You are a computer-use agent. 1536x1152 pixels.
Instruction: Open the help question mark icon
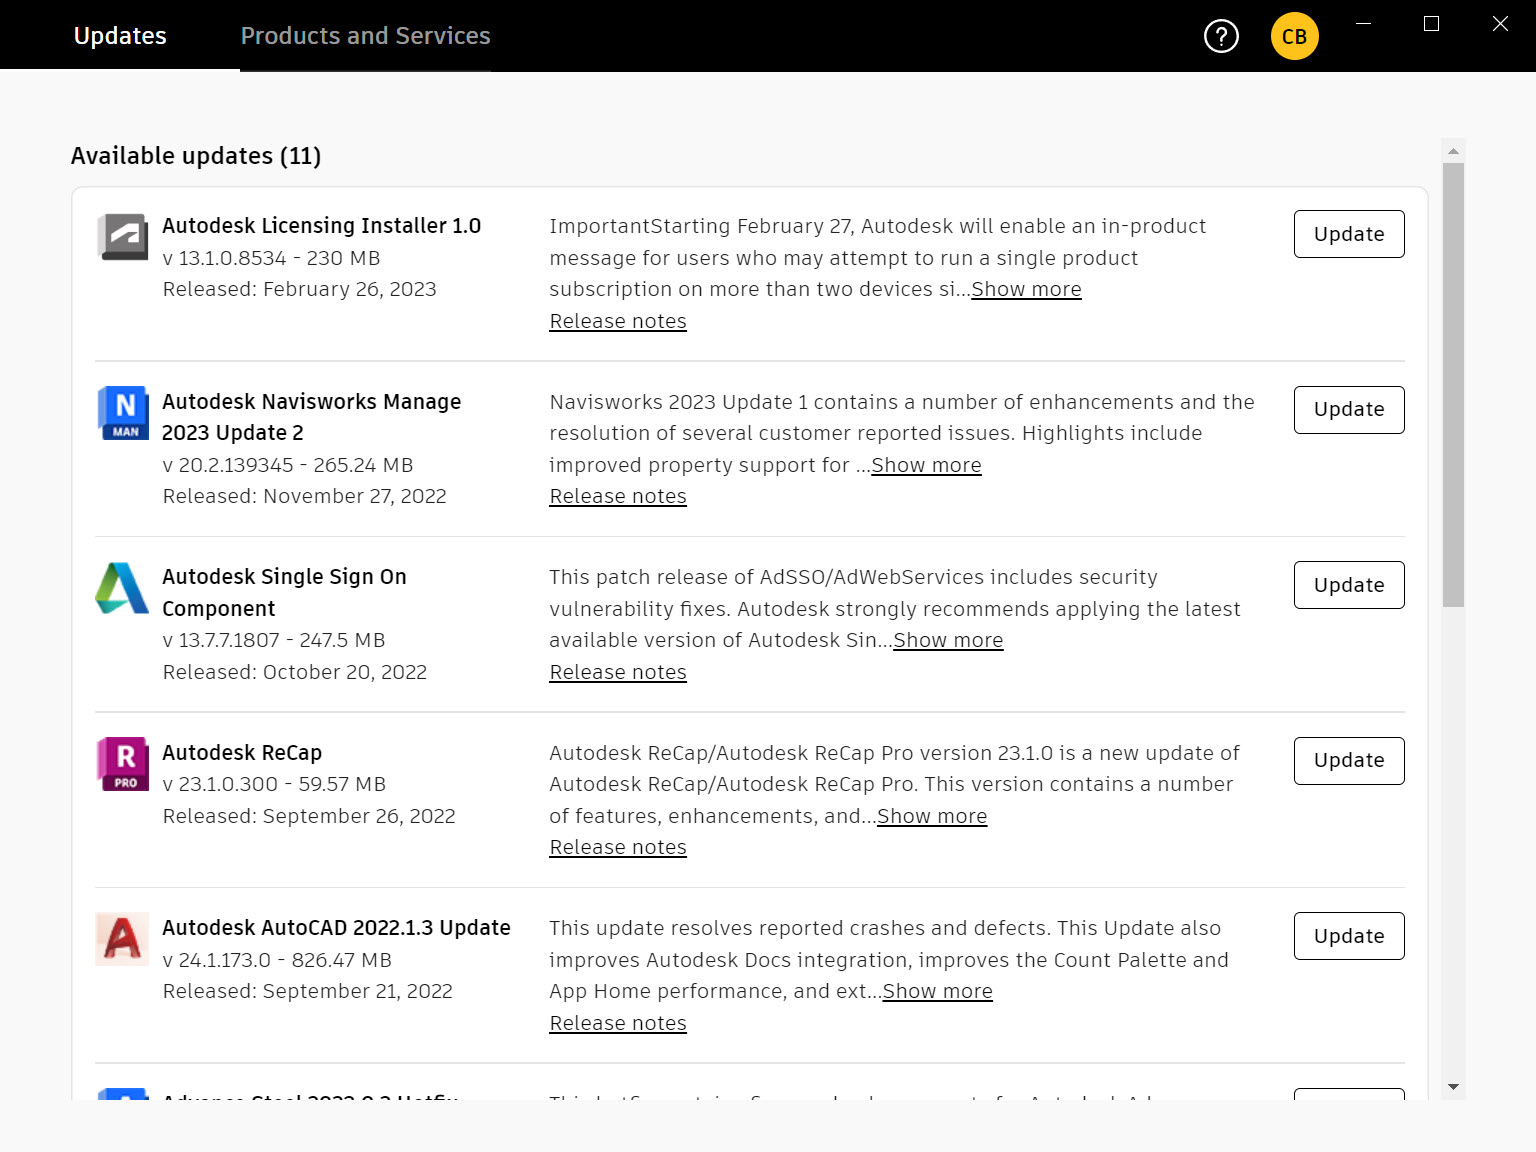(x=1221, y=36)
